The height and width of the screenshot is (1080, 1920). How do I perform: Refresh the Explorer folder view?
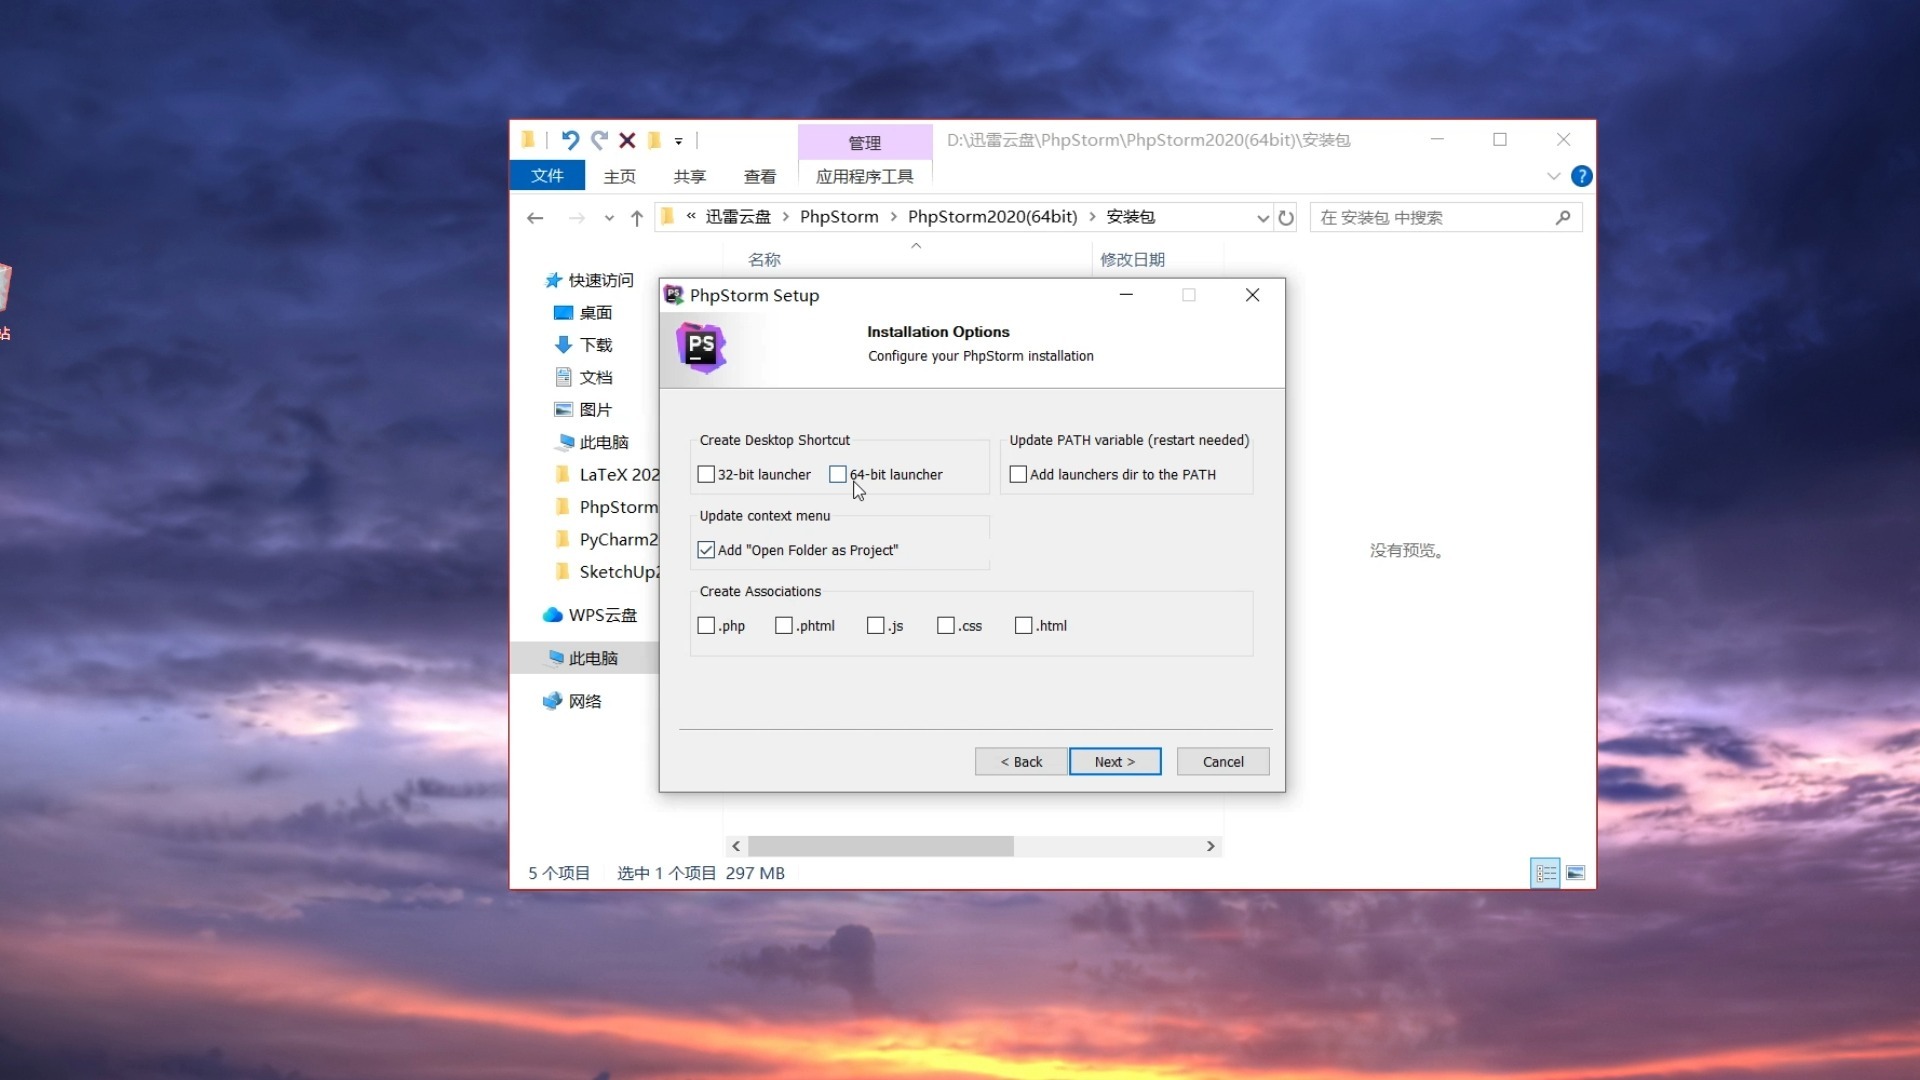click(1286, 218)
